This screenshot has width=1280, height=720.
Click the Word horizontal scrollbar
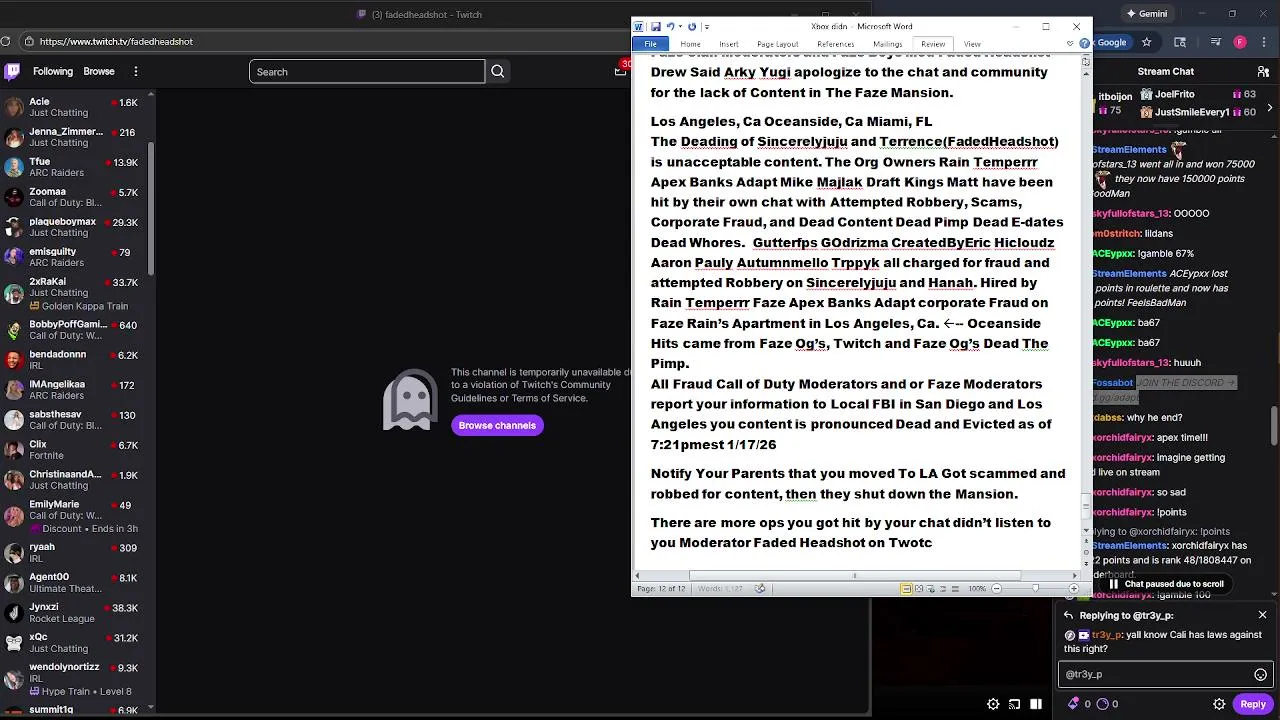click(855, 575)
